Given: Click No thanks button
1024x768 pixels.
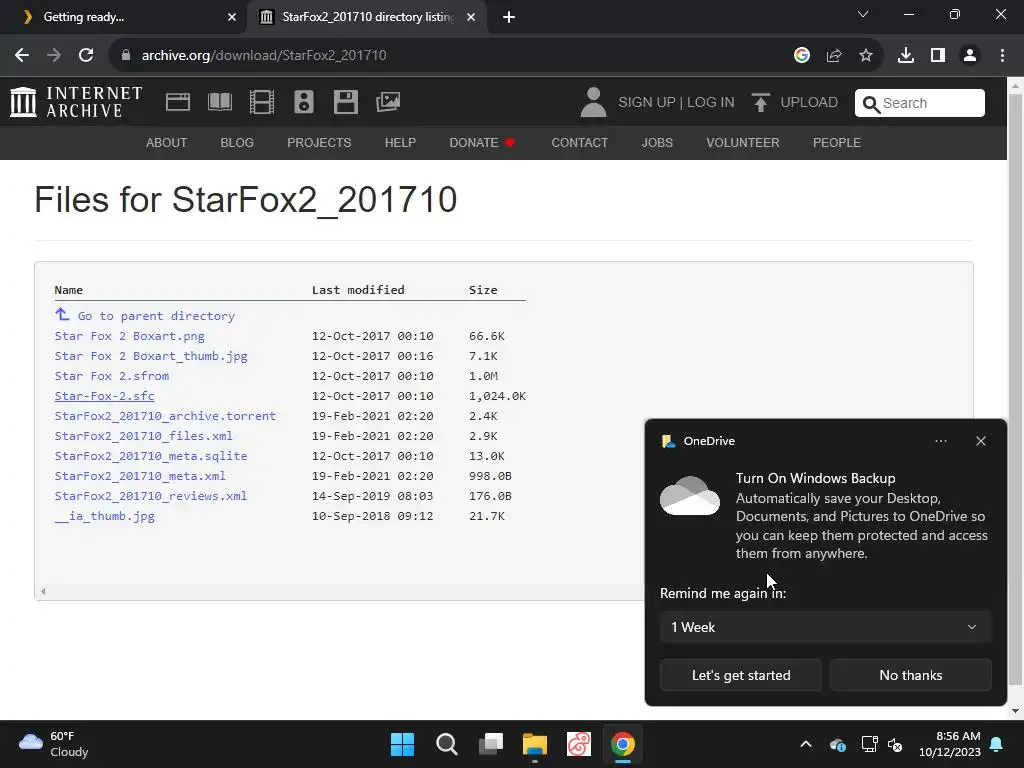Looking at the screenshot, I should [x=910, y=675].
